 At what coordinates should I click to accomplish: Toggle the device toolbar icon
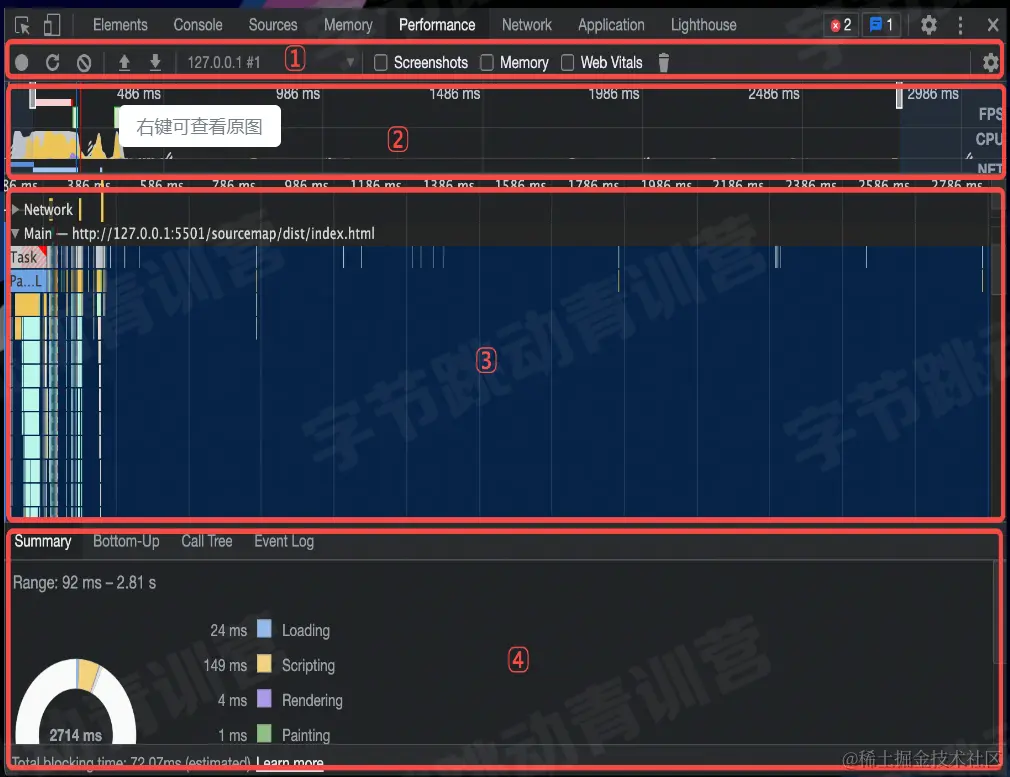coord(52,26)
